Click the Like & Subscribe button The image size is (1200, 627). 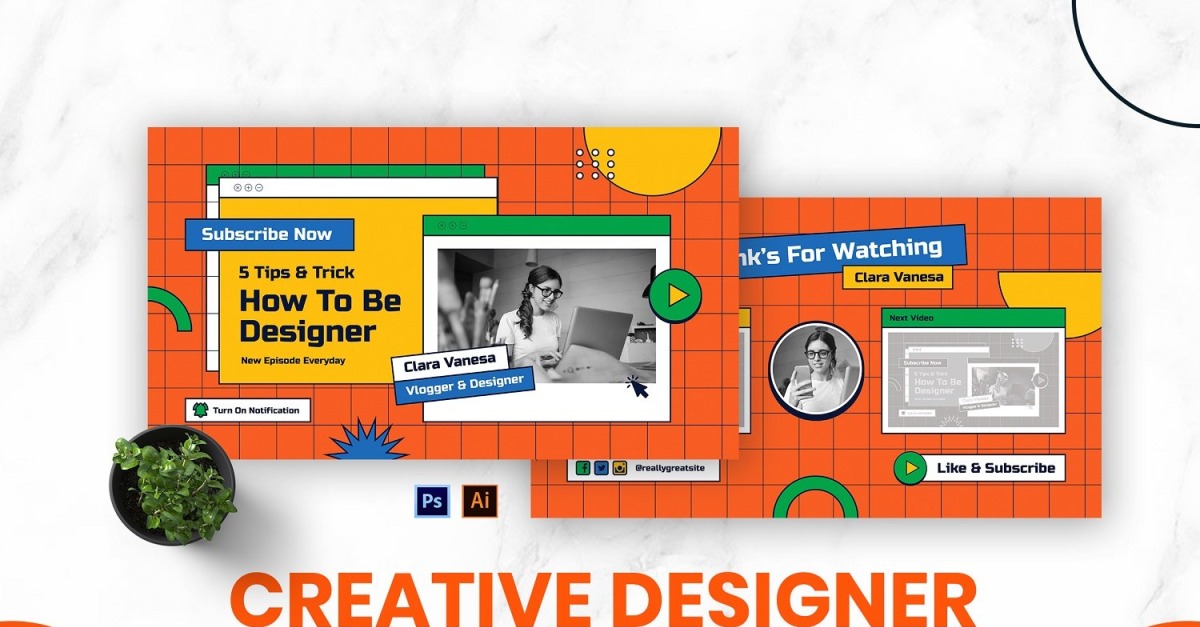[981, 468]
